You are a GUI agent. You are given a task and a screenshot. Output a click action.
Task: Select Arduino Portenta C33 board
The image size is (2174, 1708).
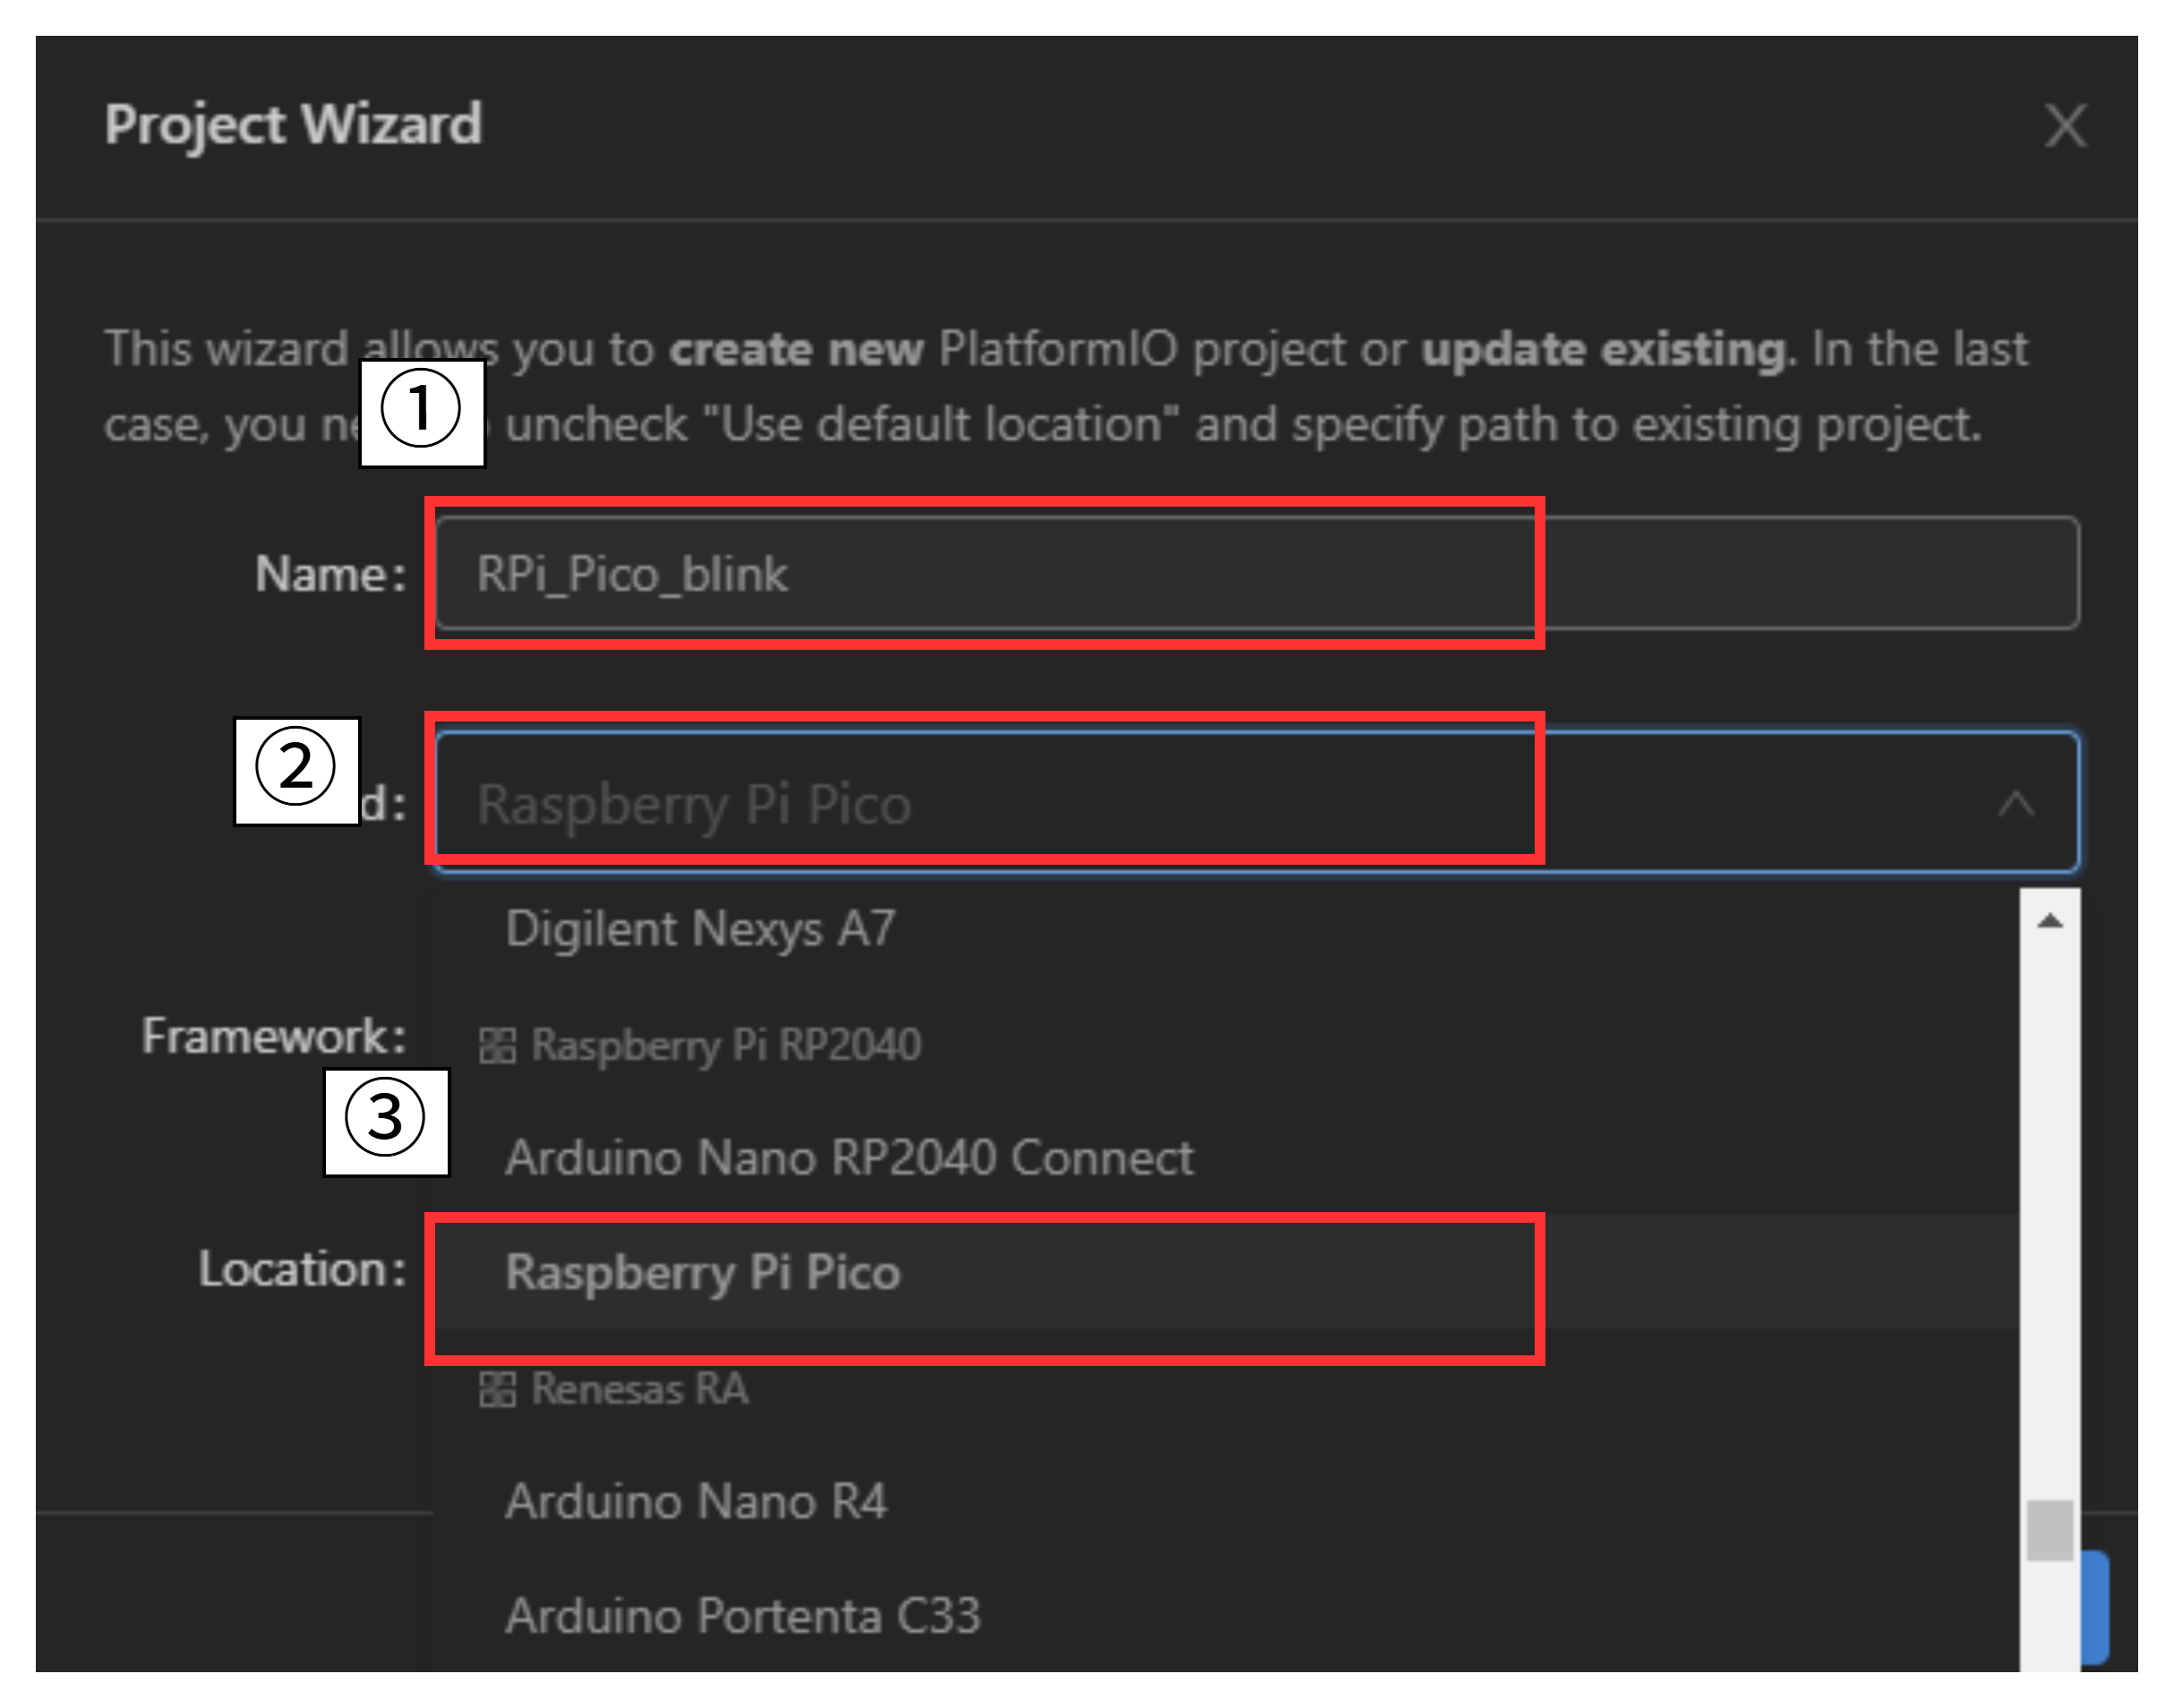coord(742,1615)
